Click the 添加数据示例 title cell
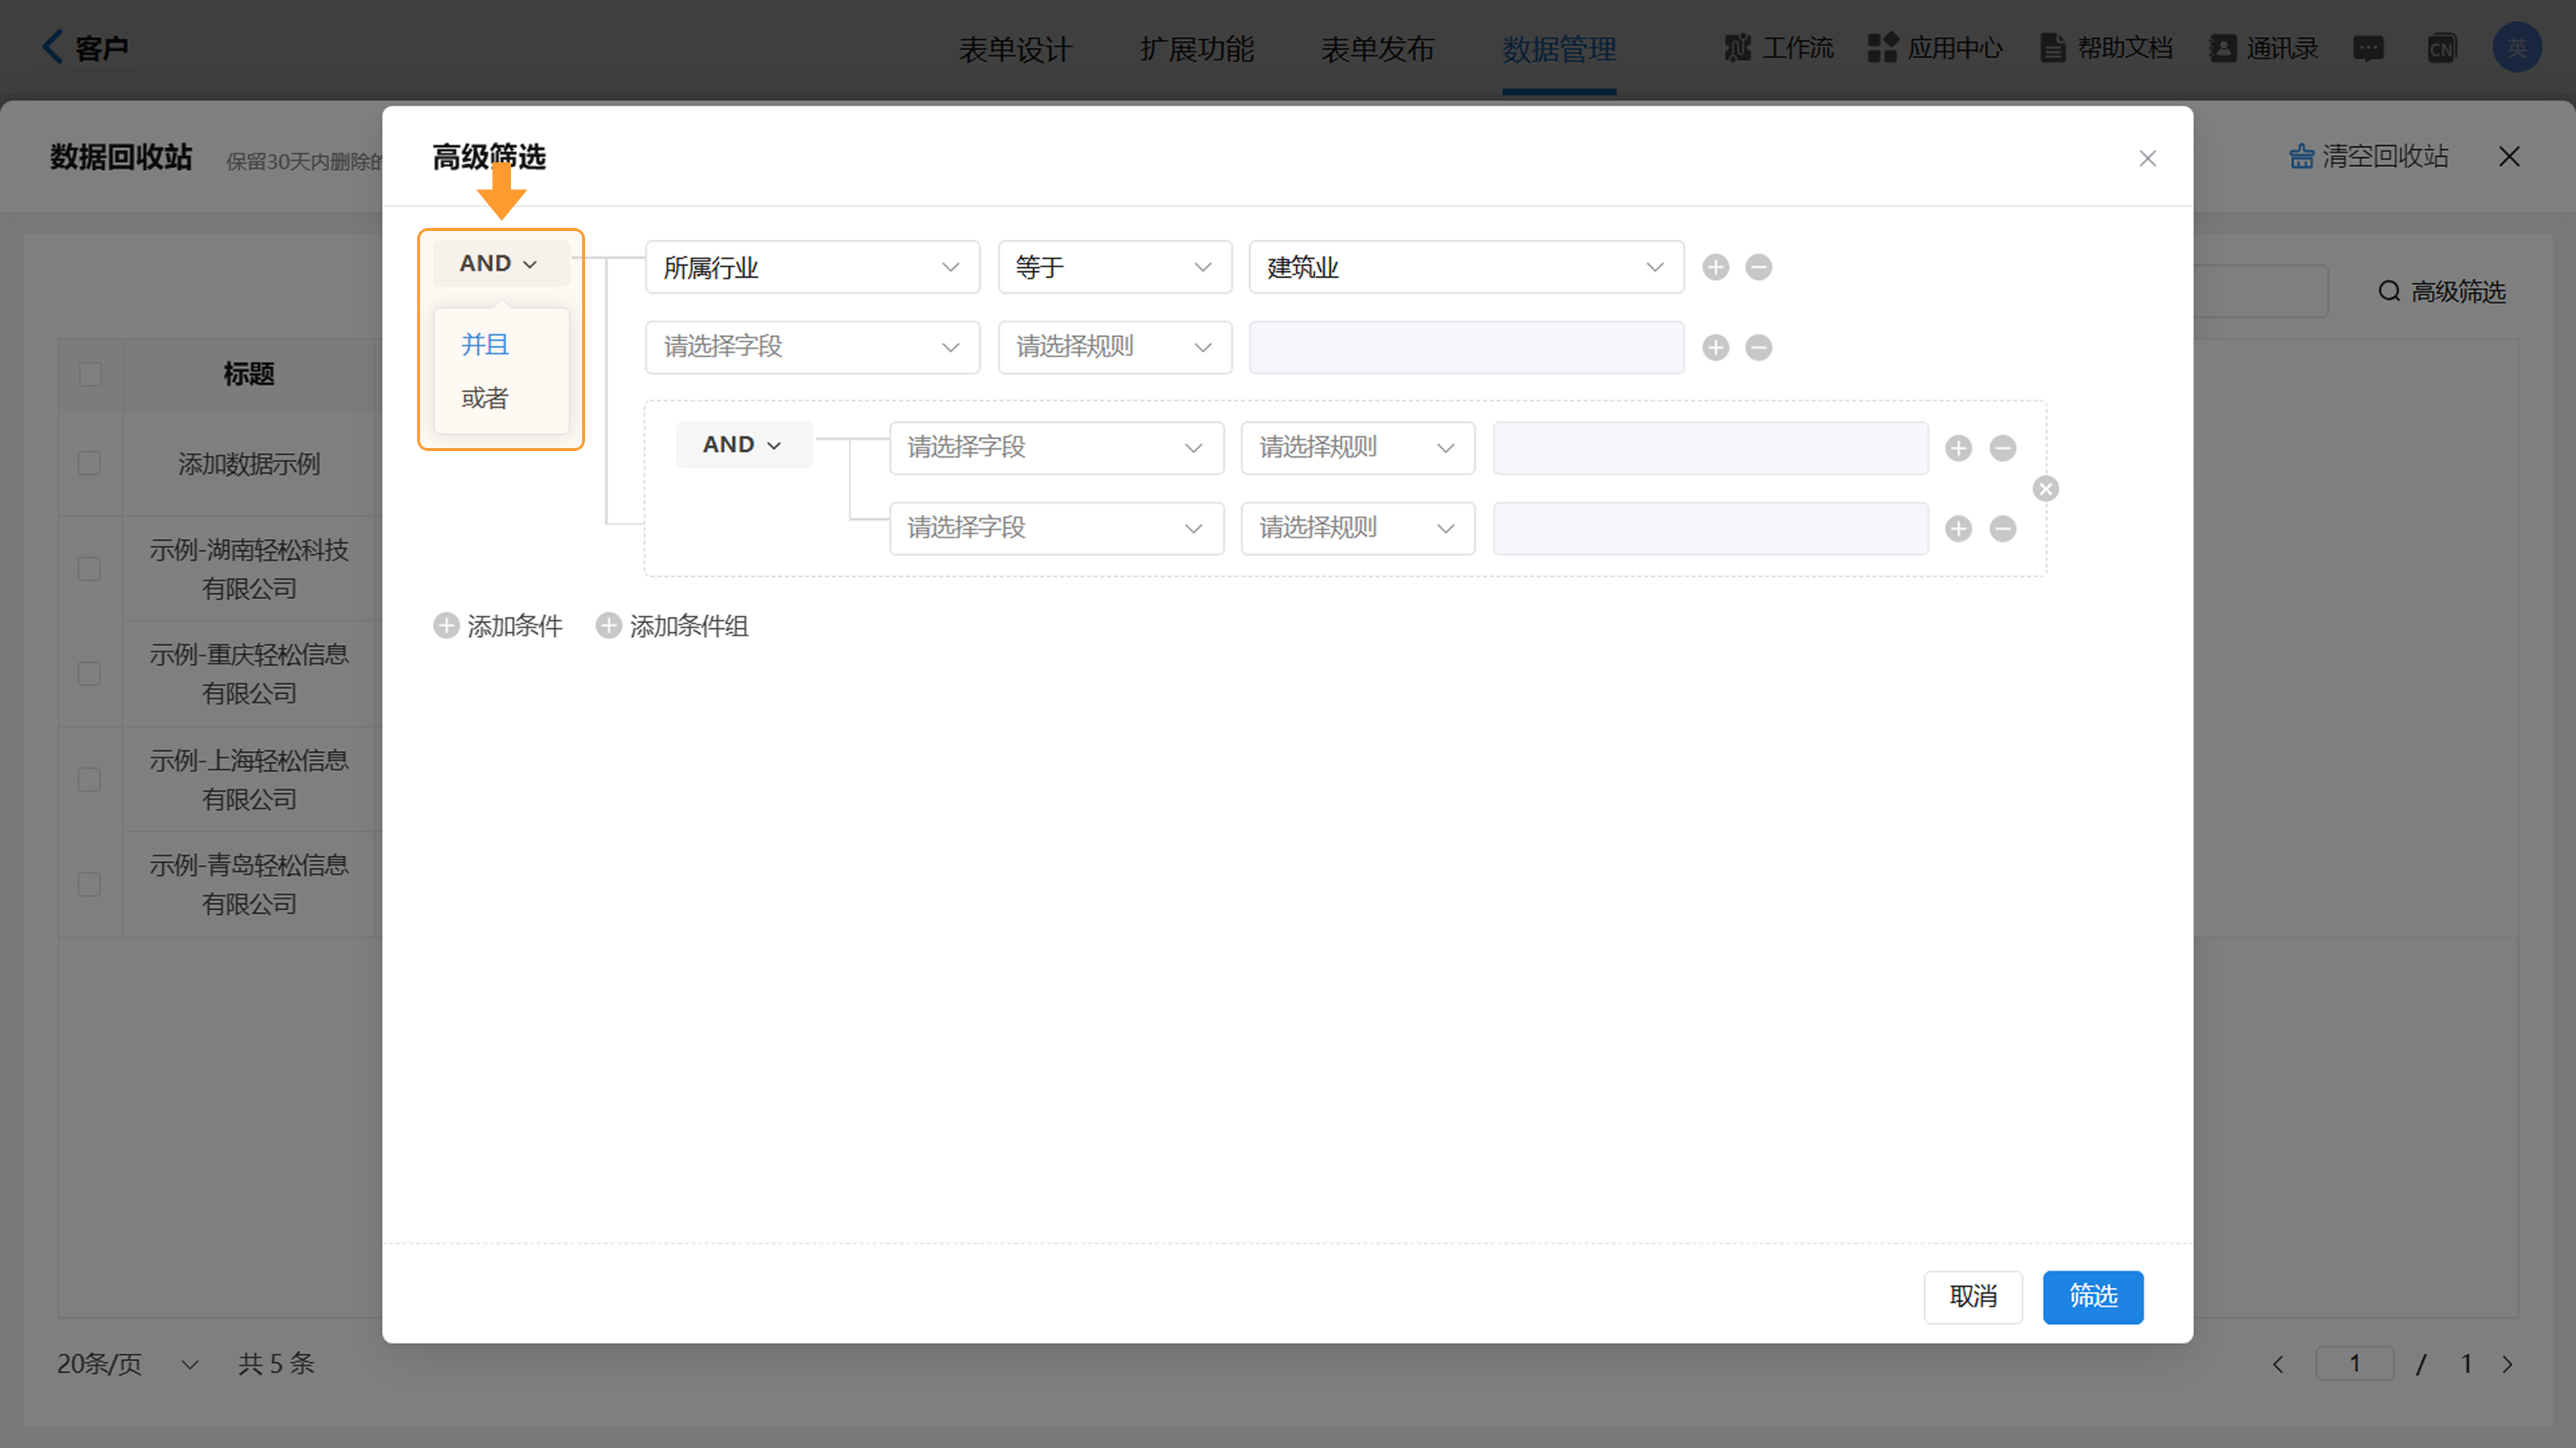This screenshot has width=2576, height=1448. point(249,463)
